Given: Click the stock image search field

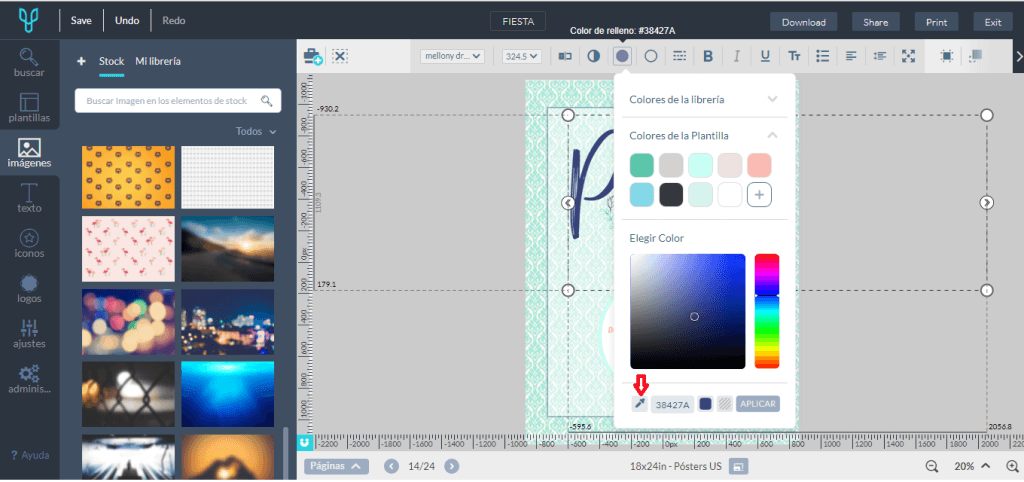Looking at the screenshot, I should (167, 101).
